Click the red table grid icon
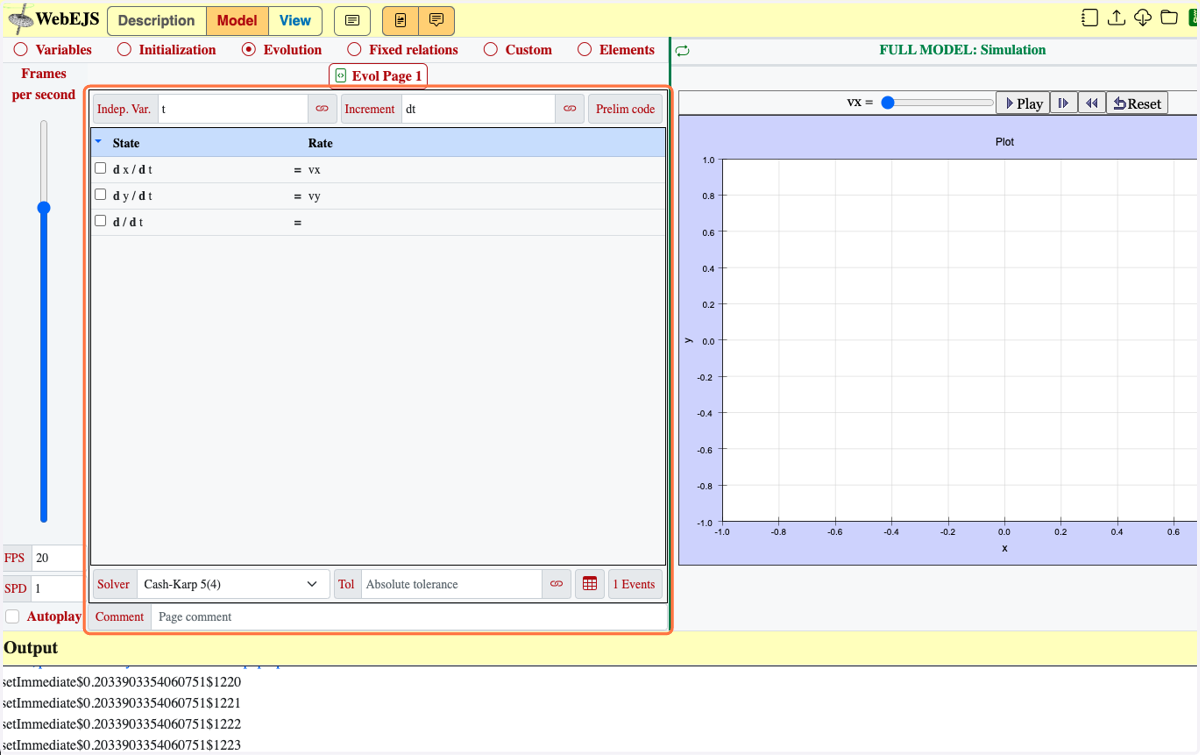 590,584
